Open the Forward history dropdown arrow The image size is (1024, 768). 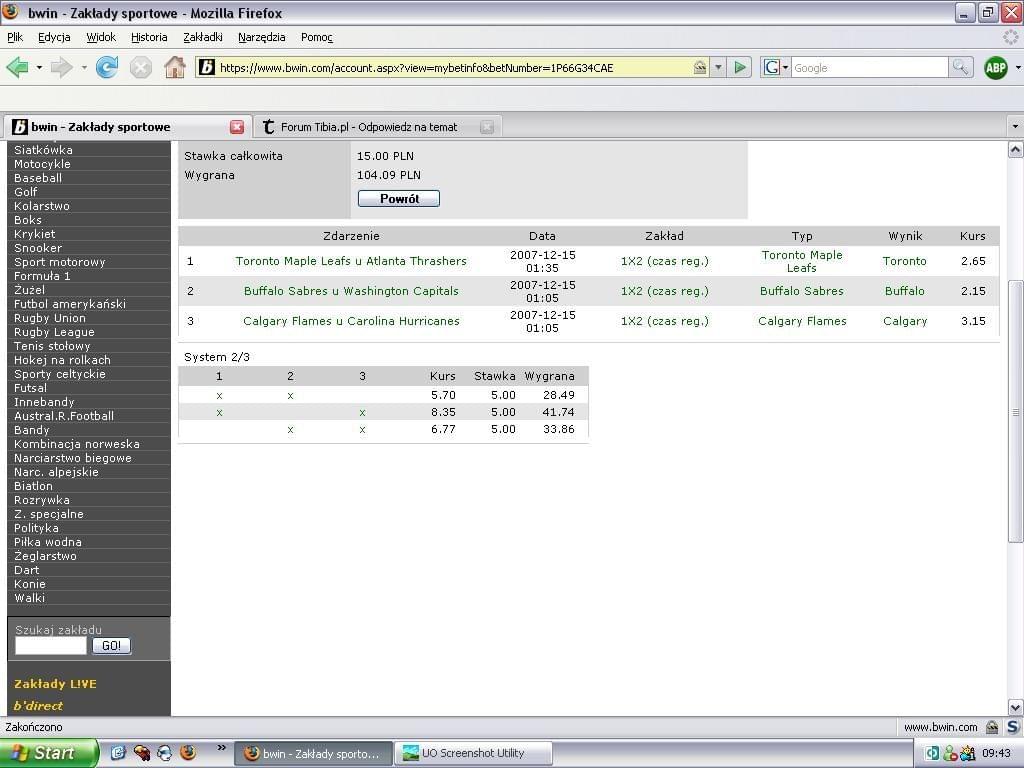(x=84, y=67)
